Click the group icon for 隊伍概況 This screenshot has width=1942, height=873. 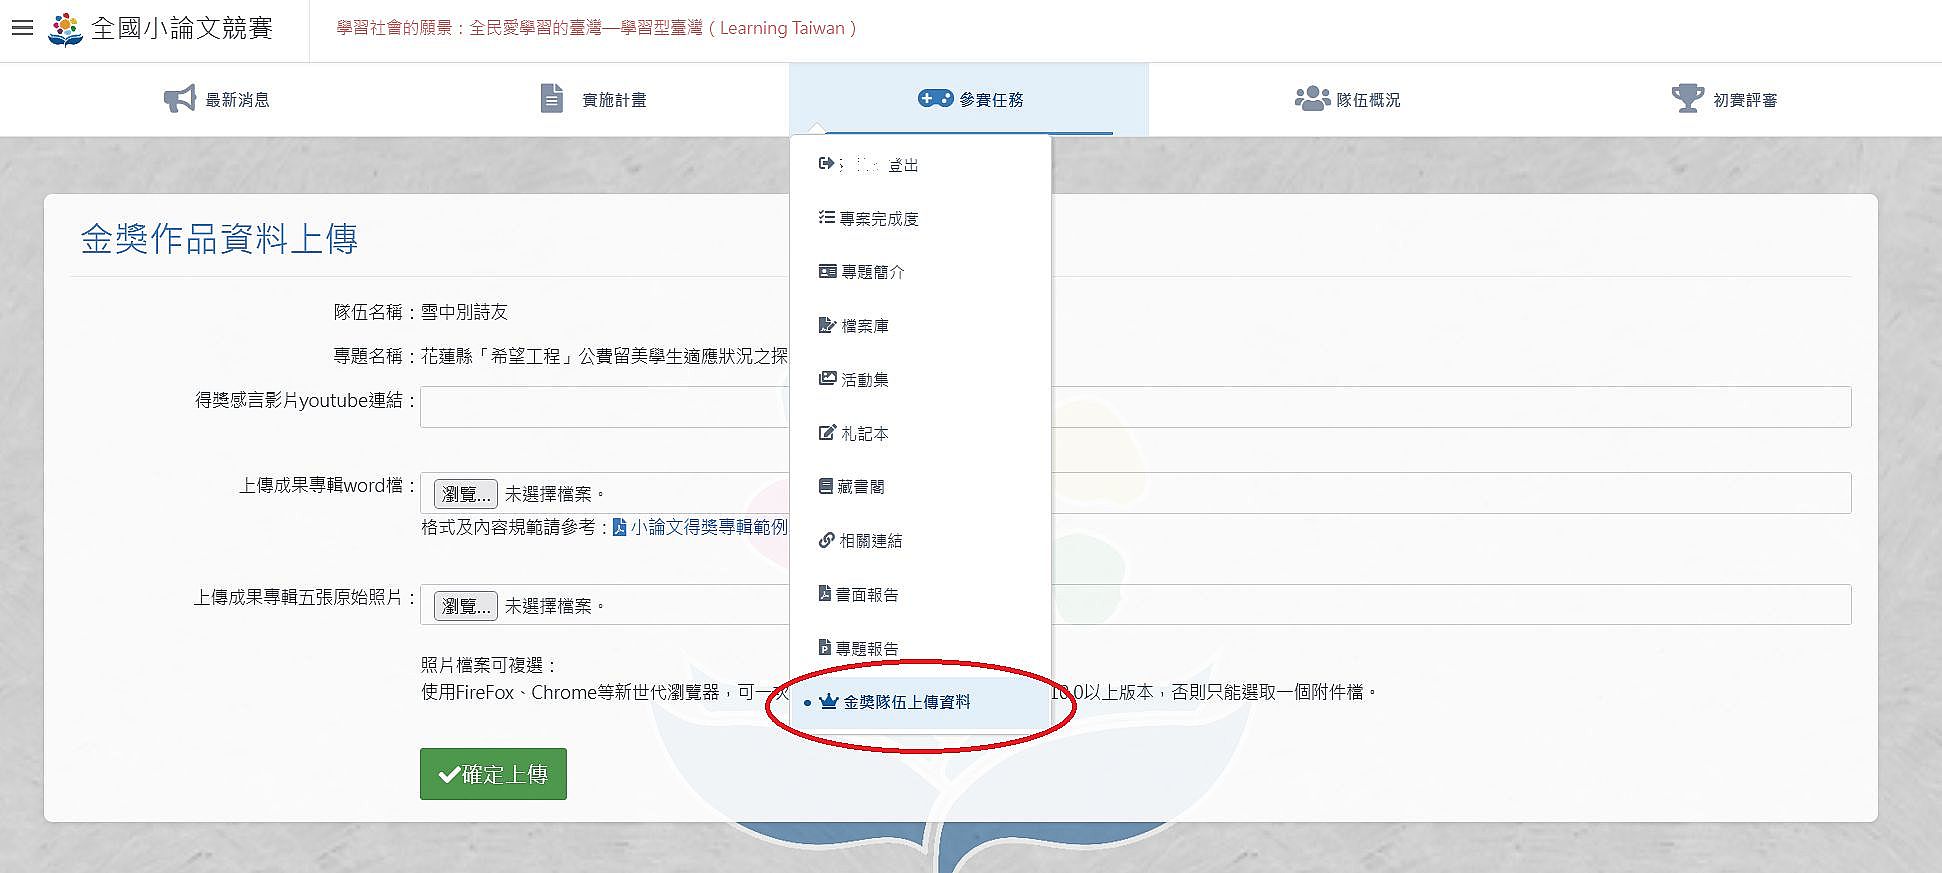pos(1312,98)
